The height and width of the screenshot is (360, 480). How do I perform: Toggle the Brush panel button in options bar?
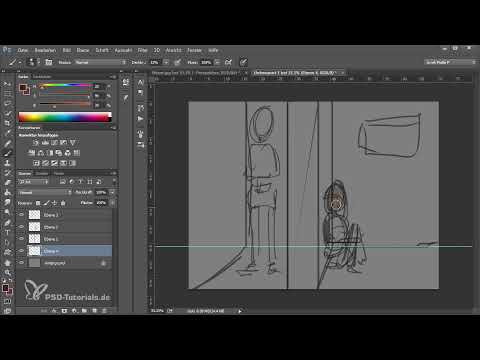[49, 62]
